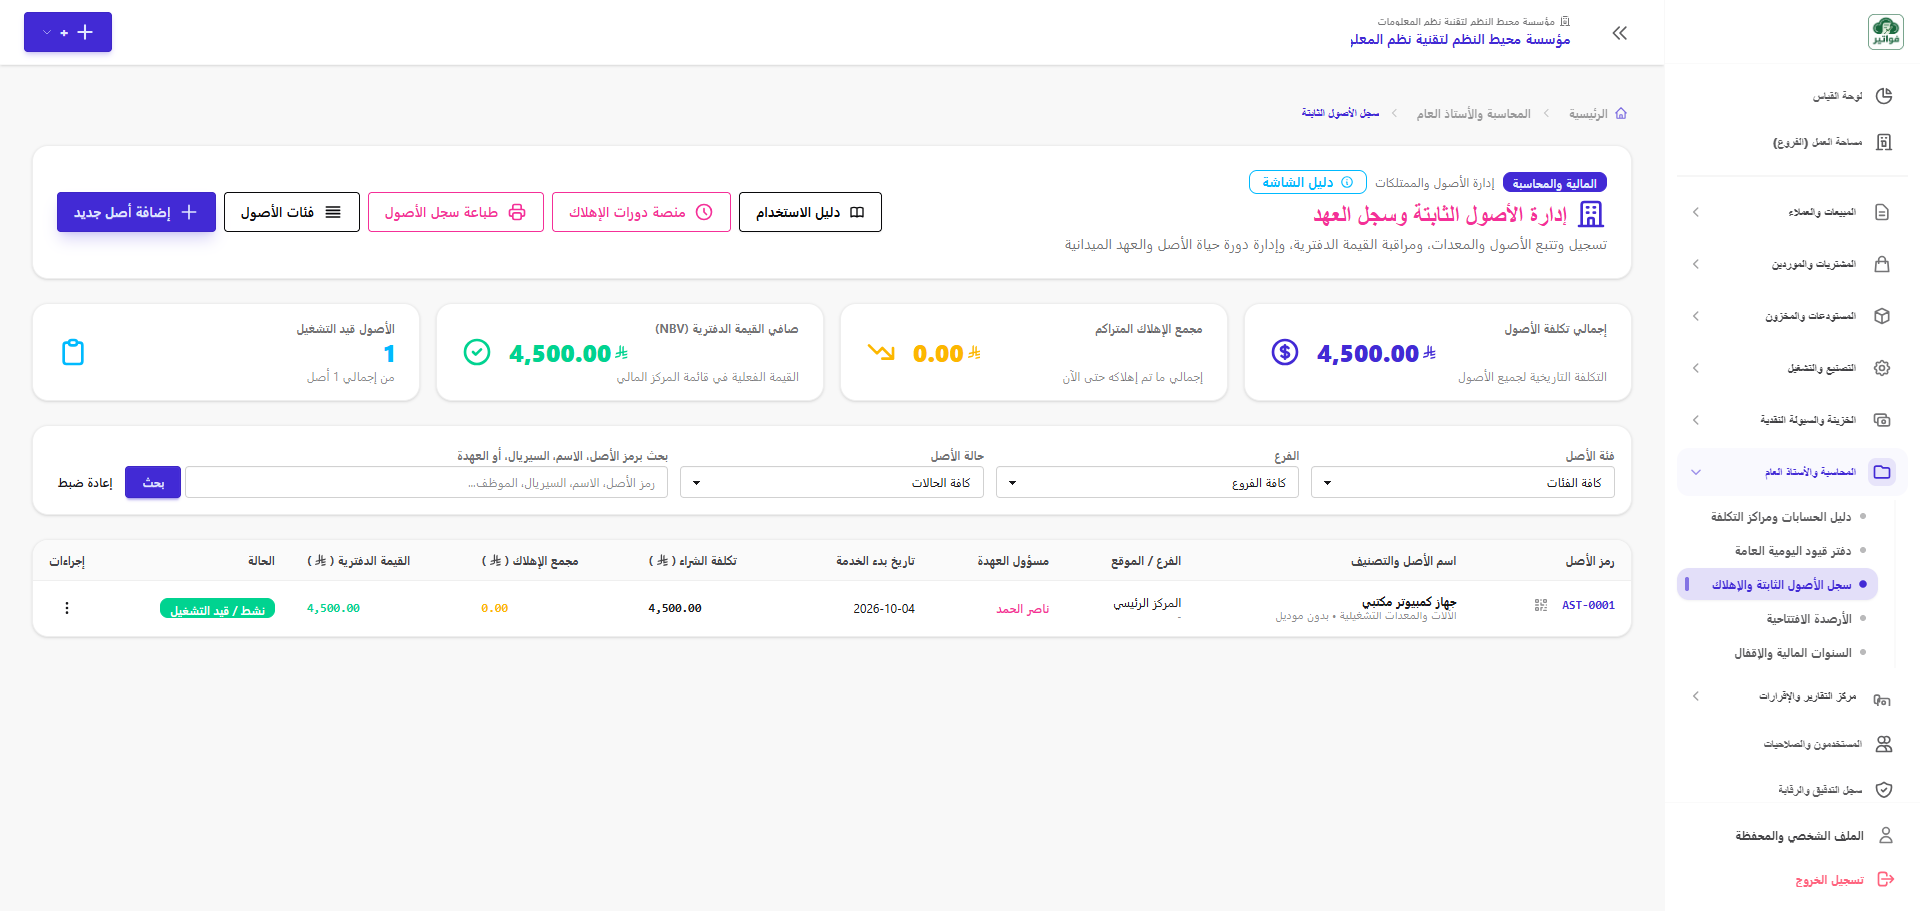The image size is (1920, 911).
Task: Click the QR code icon beside AST-0001
Action: tap(1541, 605)
